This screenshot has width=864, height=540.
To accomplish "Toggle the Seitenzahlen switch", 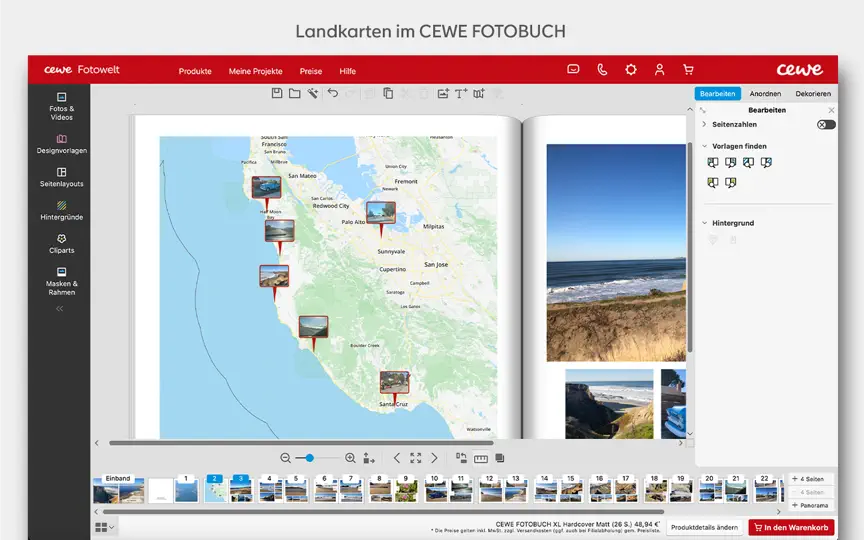I will (x=825, y=125).
